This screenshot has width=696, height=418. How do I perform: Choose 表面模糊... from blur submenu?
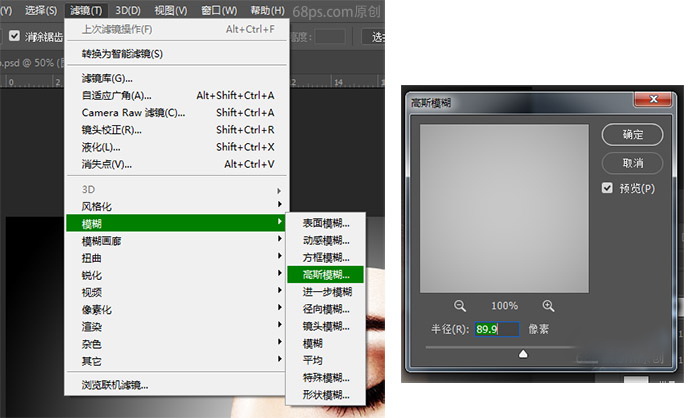(326, 223)
